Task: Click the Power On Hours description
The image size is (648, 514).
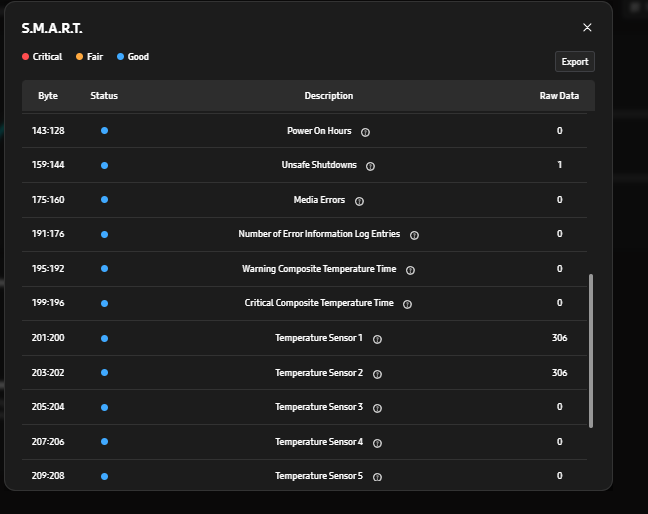Action: click(x=319, y=131)
